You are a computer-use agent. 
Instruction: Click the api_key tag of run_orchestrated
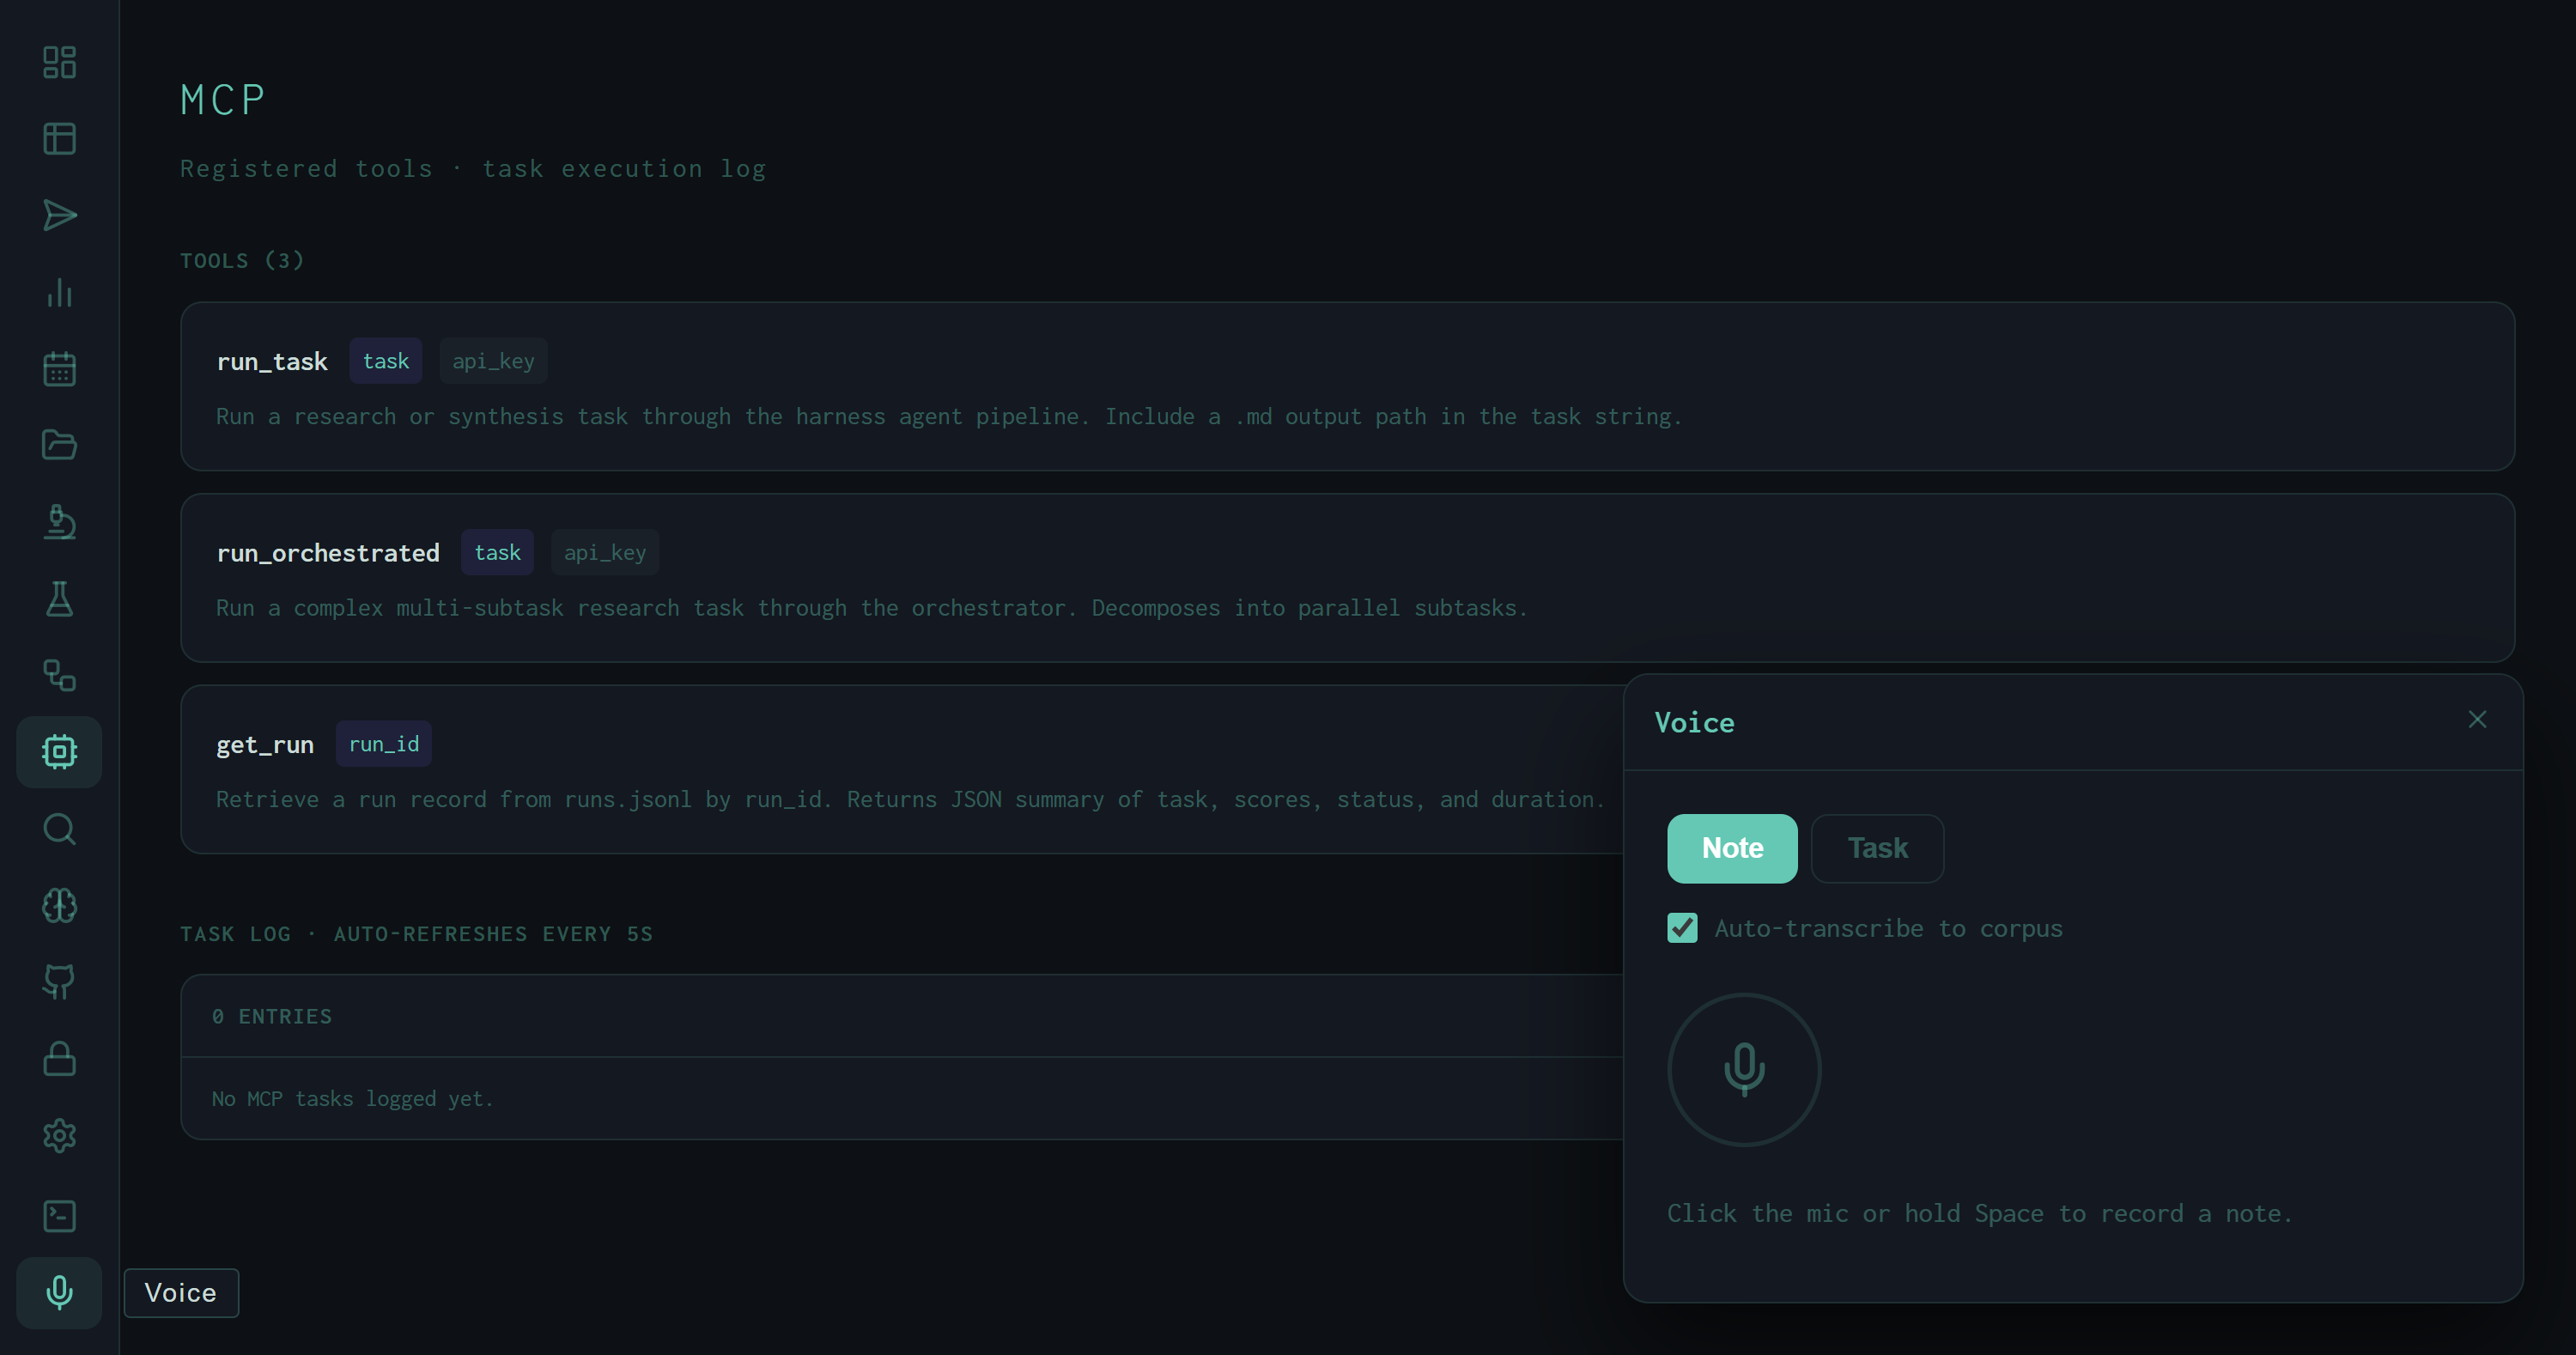[x=605, y=552]
